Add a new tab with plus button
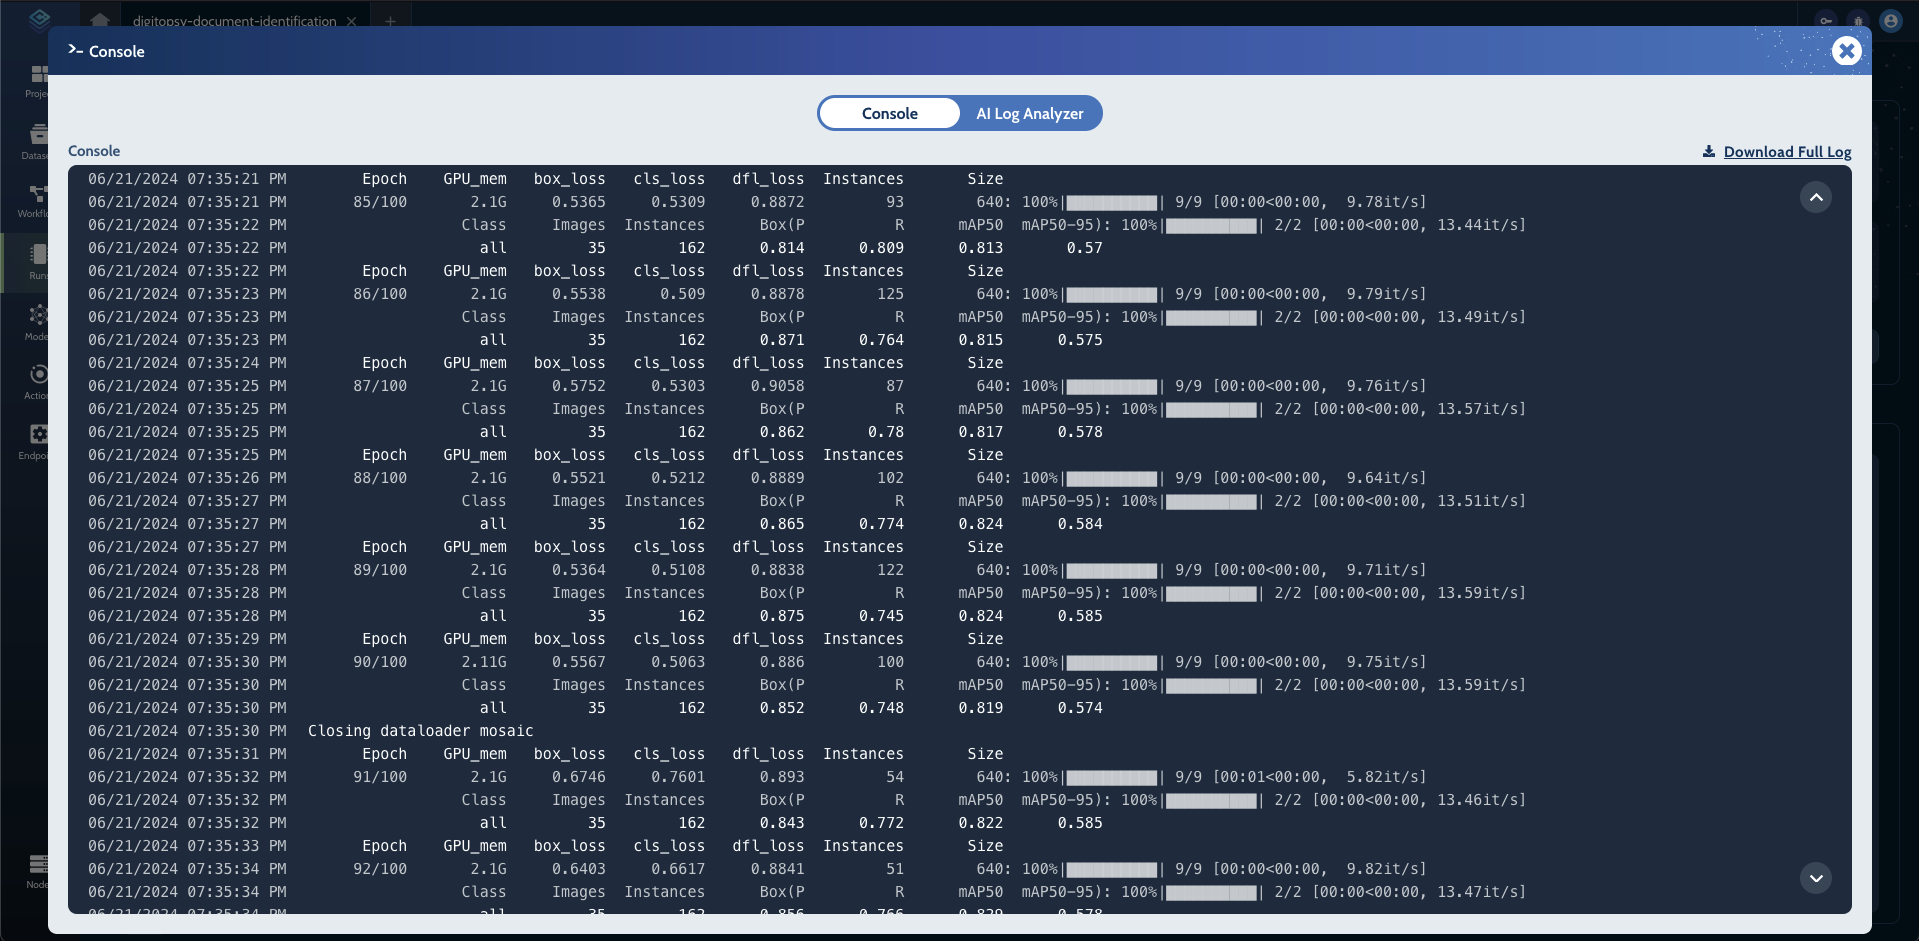 pos(390,21)
